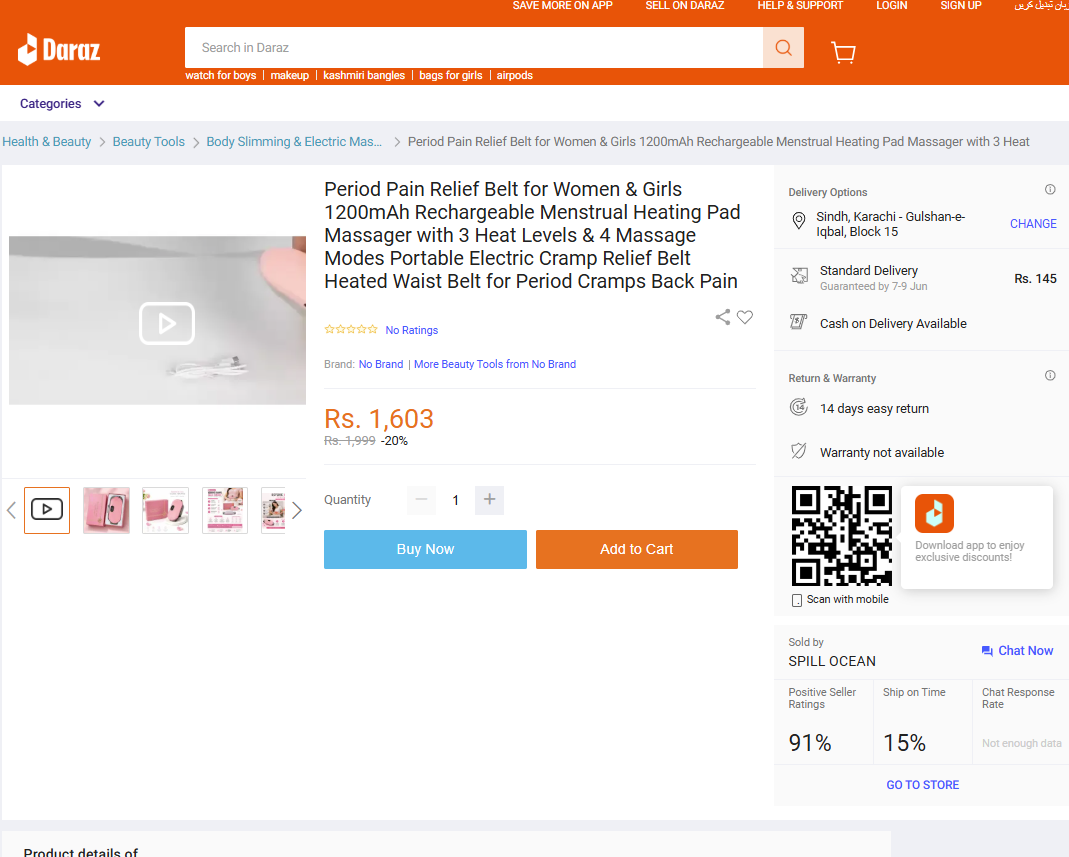This screenshot has width=1069, height=857.
Task: Click in the Search in Daraz field
Action: (474, 48)
